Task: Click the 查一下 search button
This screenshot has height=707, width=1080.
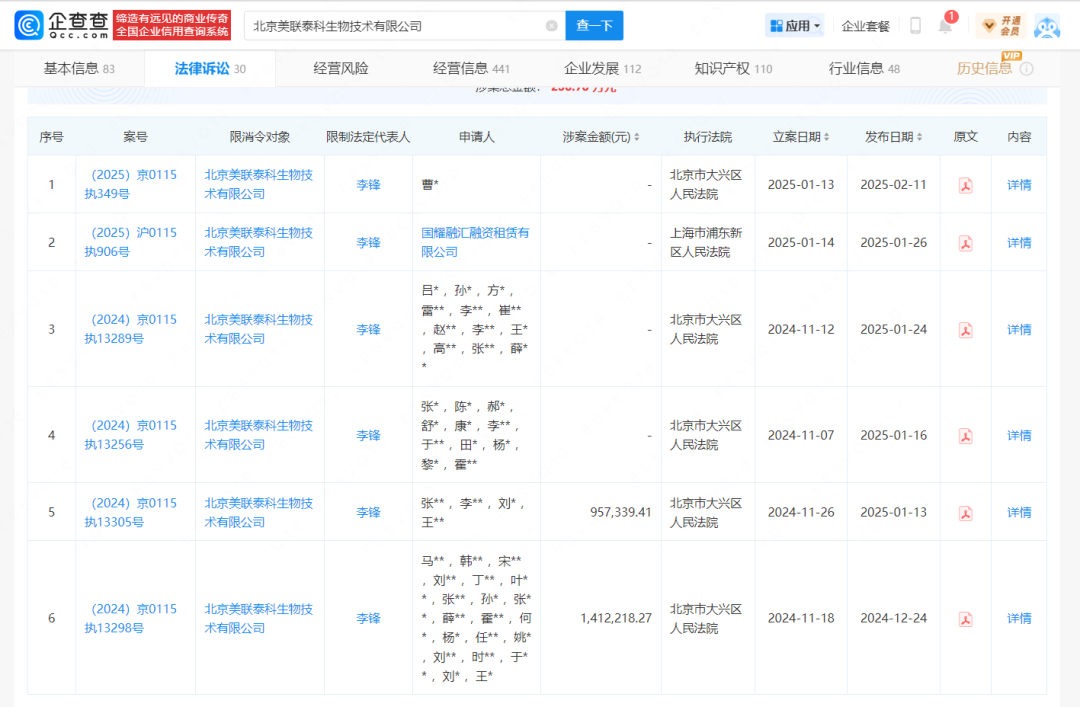Action: tap(594, 25)
